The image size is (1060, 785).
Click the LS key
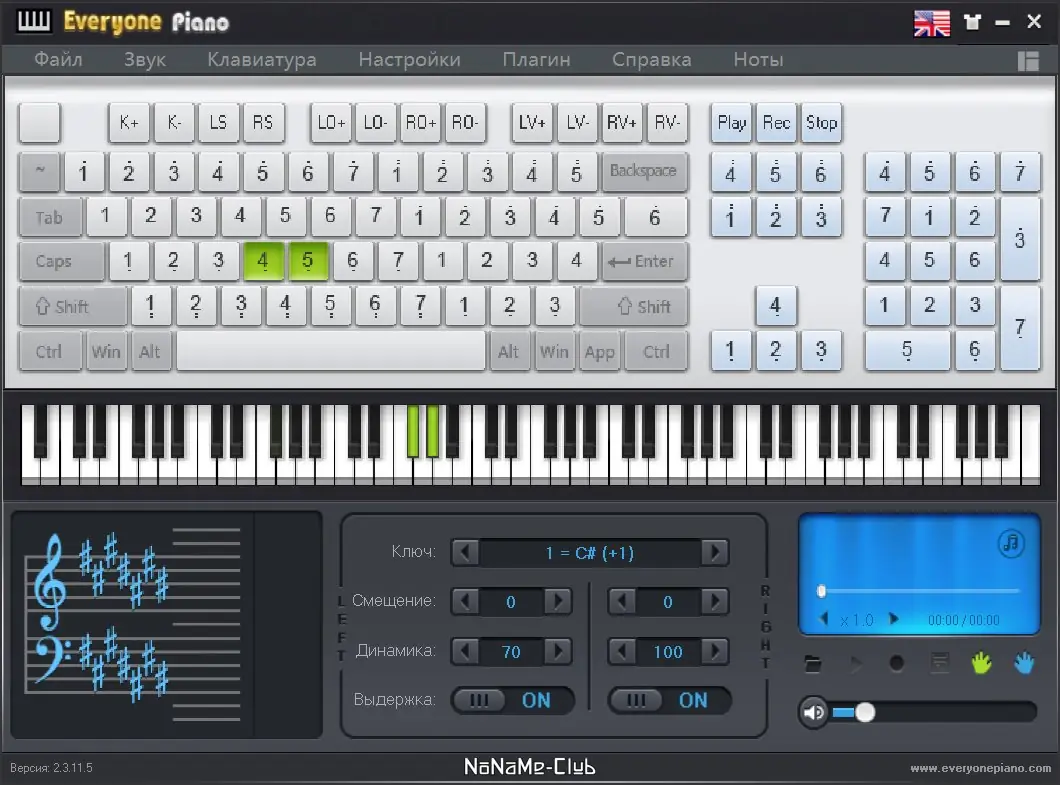point(218,123)
